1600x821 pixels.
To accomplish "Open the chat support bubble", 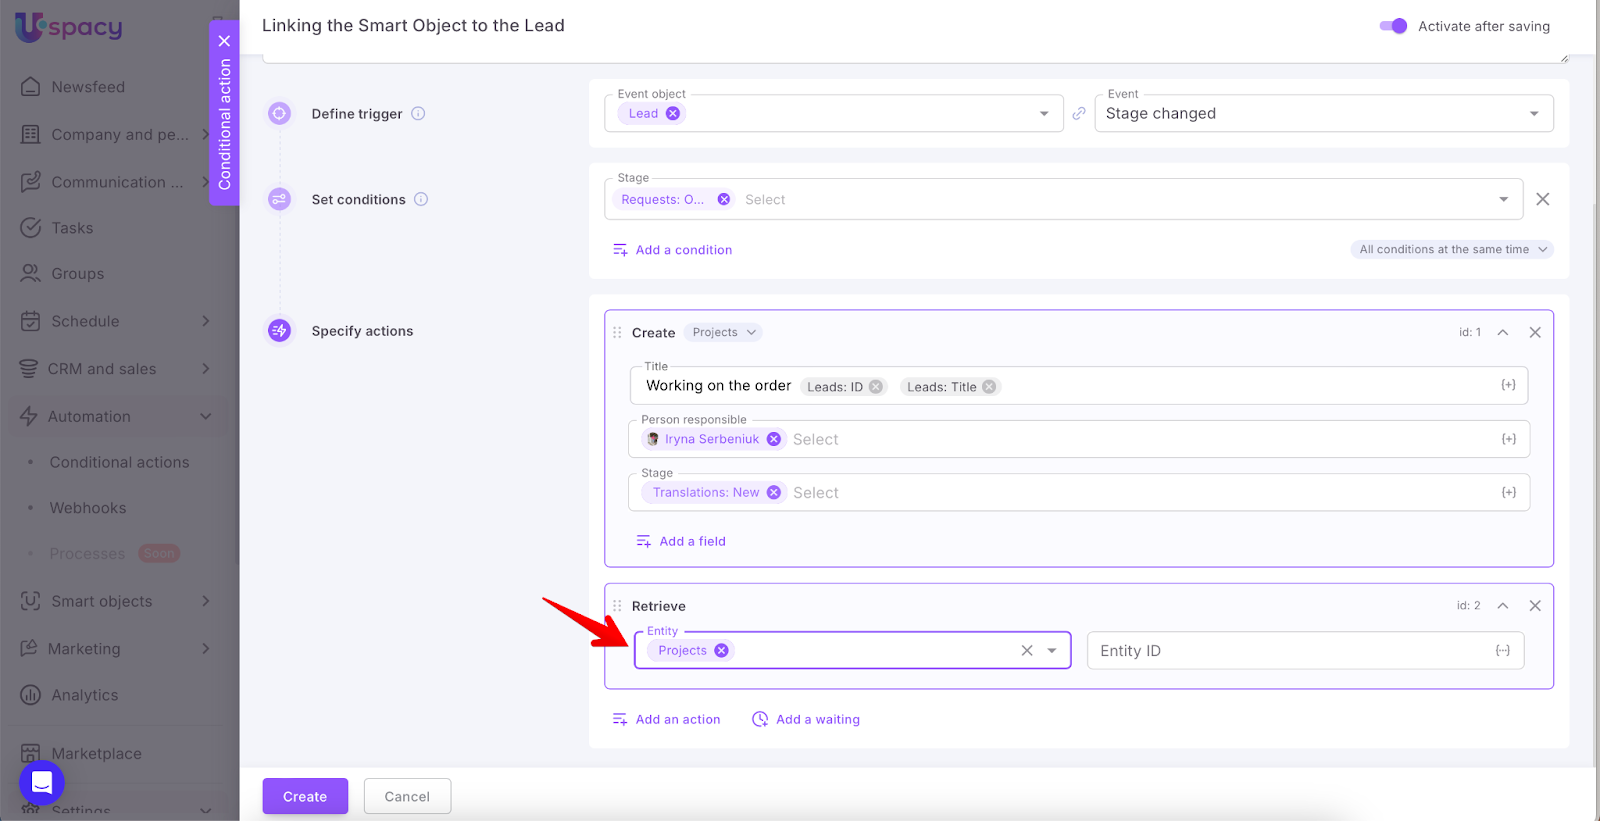I will tap(42, 782).
